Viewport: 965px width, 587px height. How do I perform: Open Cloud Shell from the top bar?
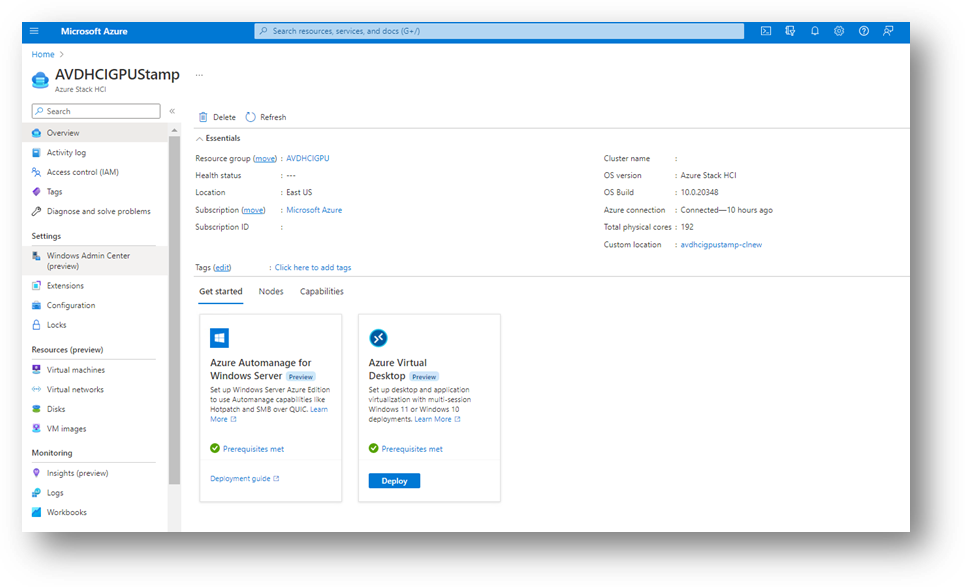(x=766, y=31)
